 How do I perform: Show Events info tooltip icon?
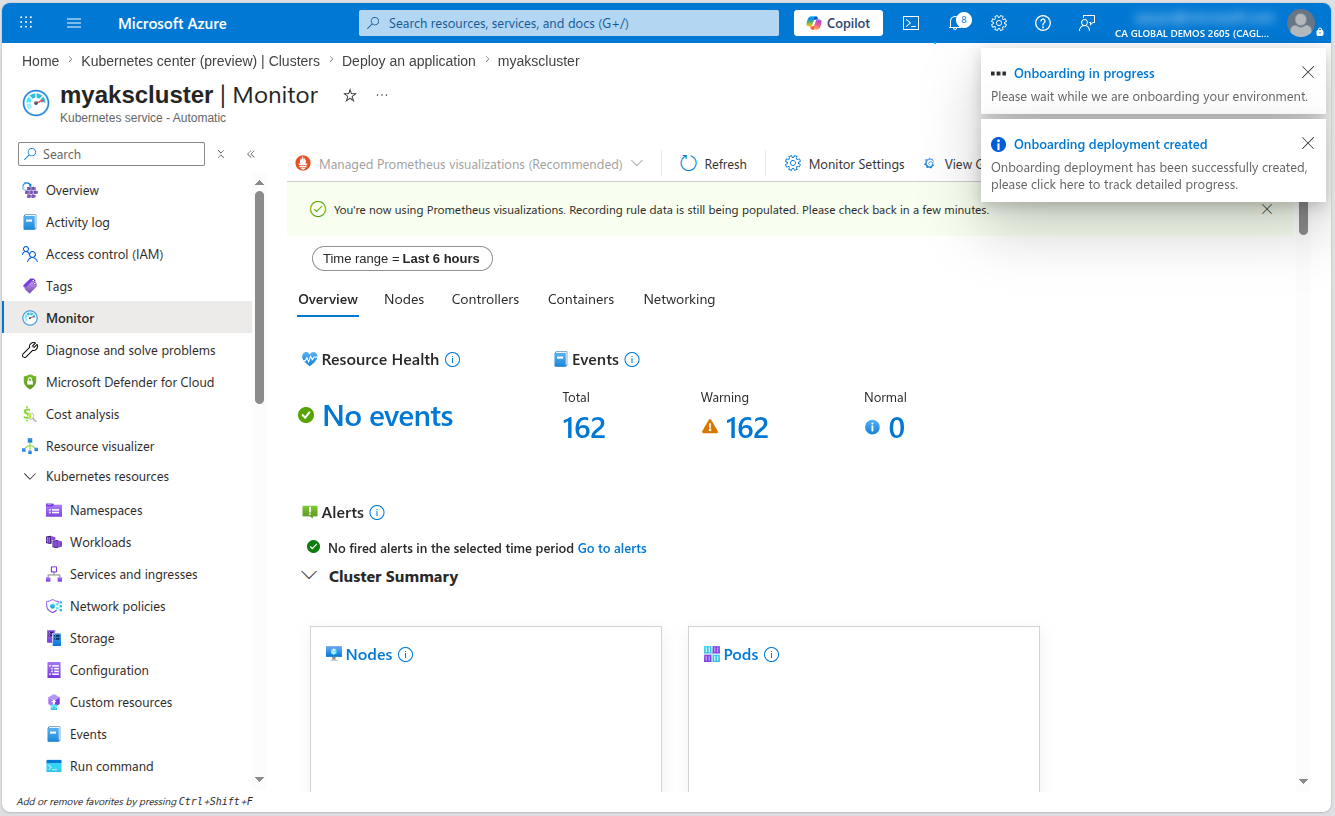pos(632,359)
